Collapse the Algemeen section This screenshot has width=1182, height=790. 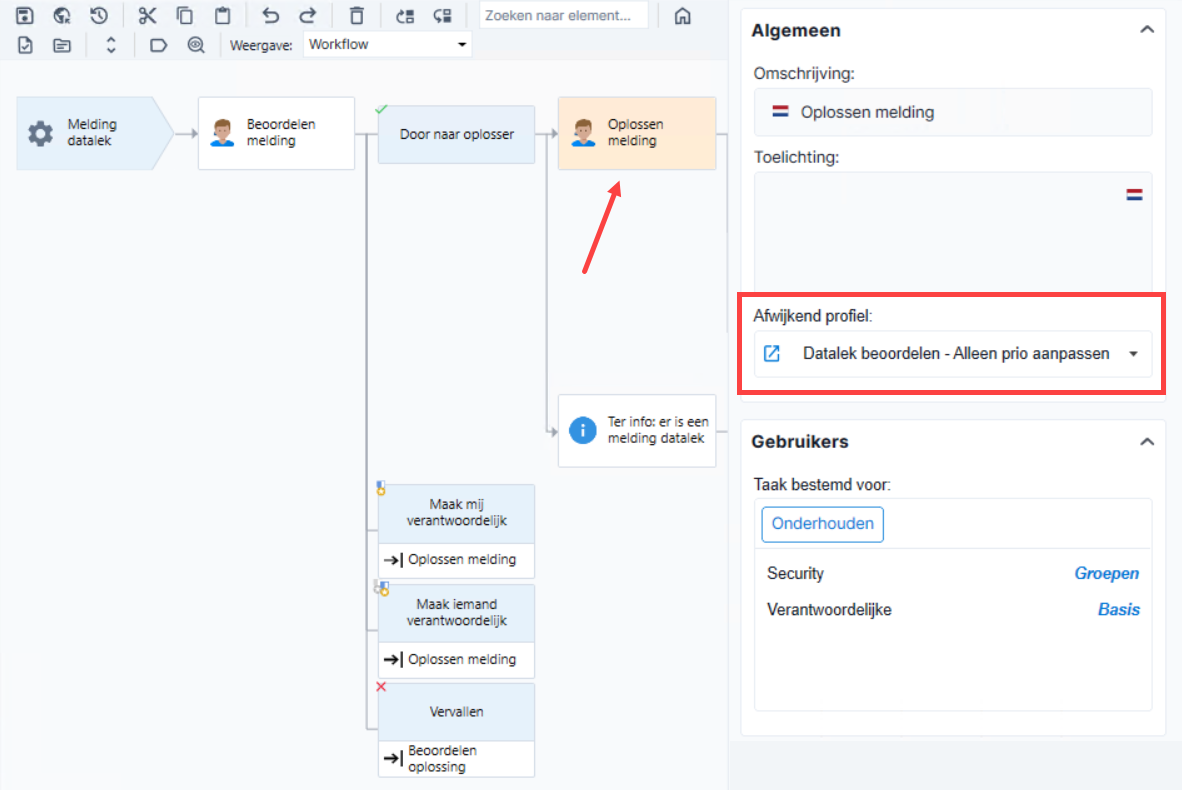click(x=1147, y=30)
